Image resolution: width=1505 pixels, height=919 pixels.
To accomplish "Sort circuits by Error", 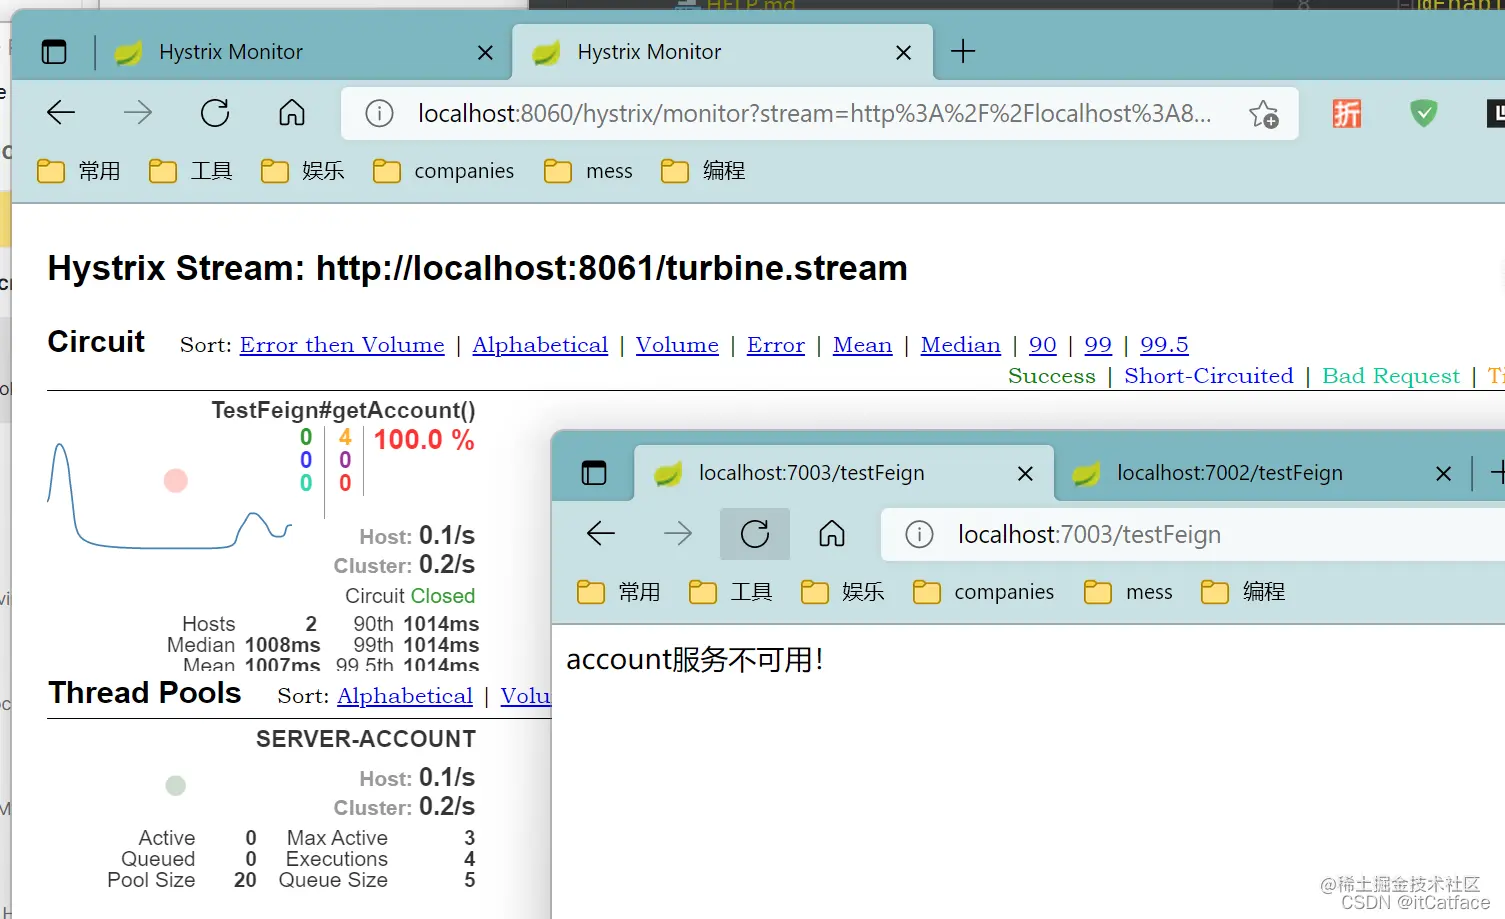I will (775, 345).
